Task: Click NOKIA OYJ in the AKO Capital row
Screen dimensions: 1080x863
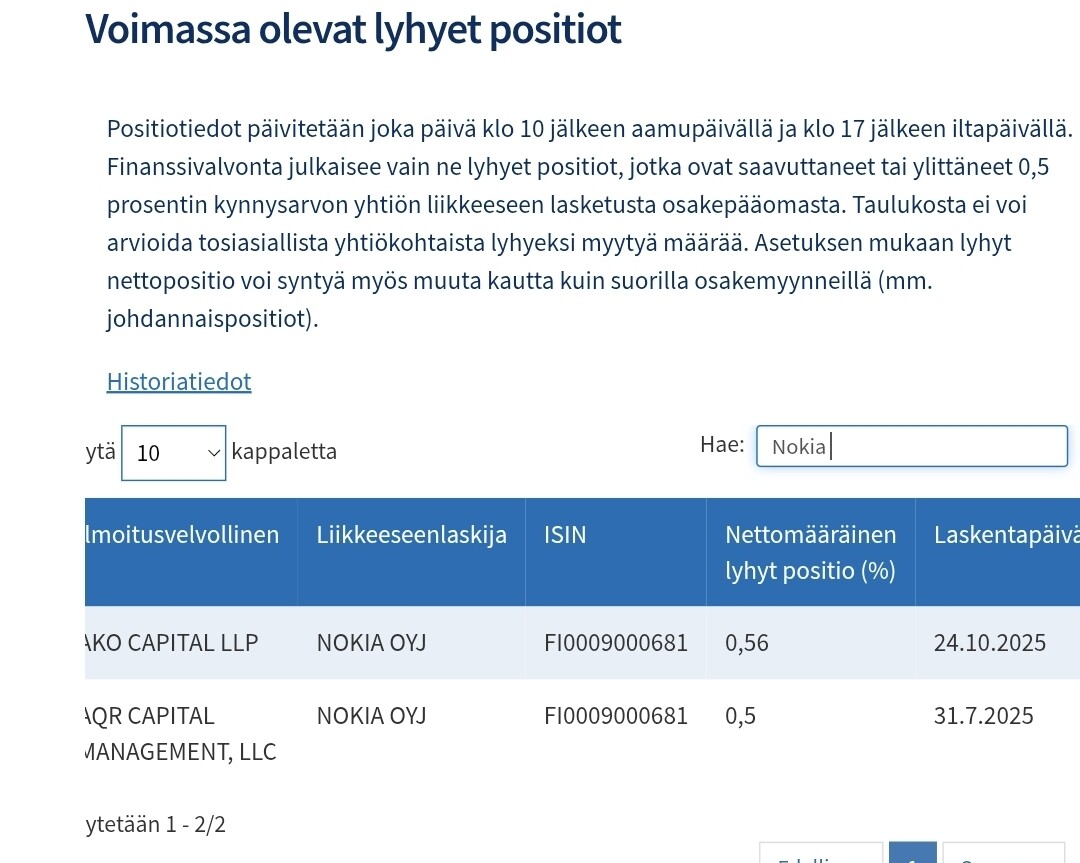Action: [371, 643]
